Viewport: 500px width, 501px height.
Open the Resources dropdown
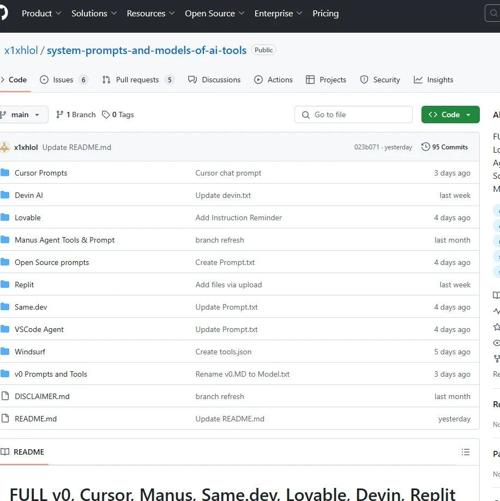[150, 13]
